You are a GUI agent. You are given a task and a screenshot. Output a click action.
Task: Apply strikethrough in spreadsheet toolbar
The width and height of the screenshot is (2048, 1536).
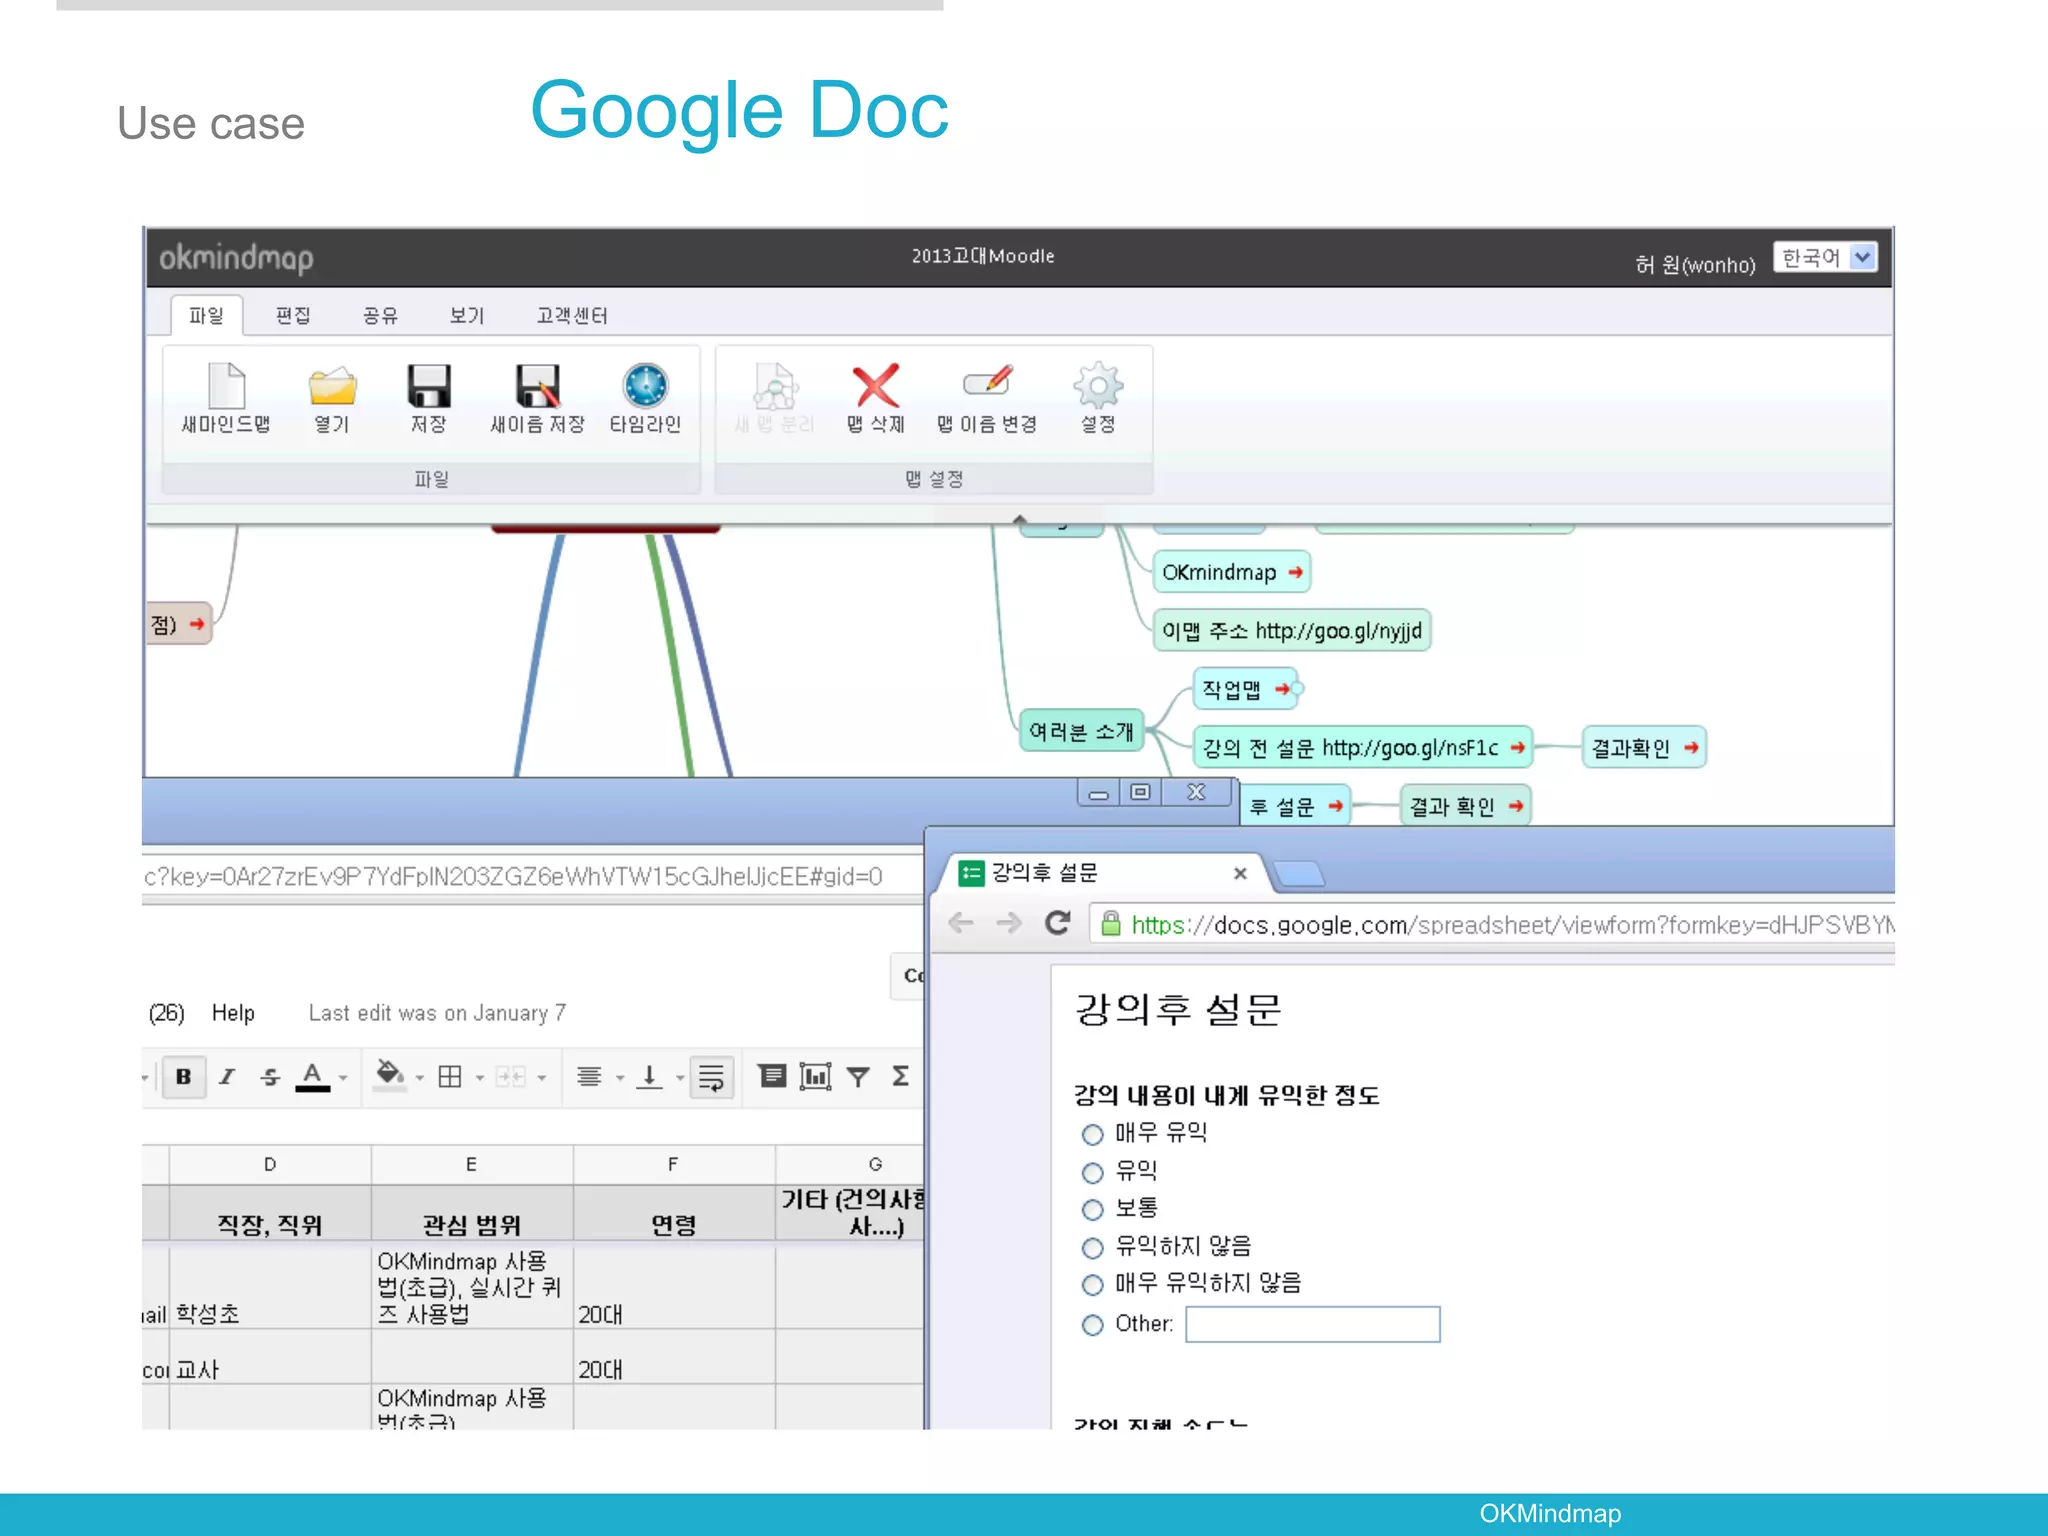click(x=270, y=1077)
